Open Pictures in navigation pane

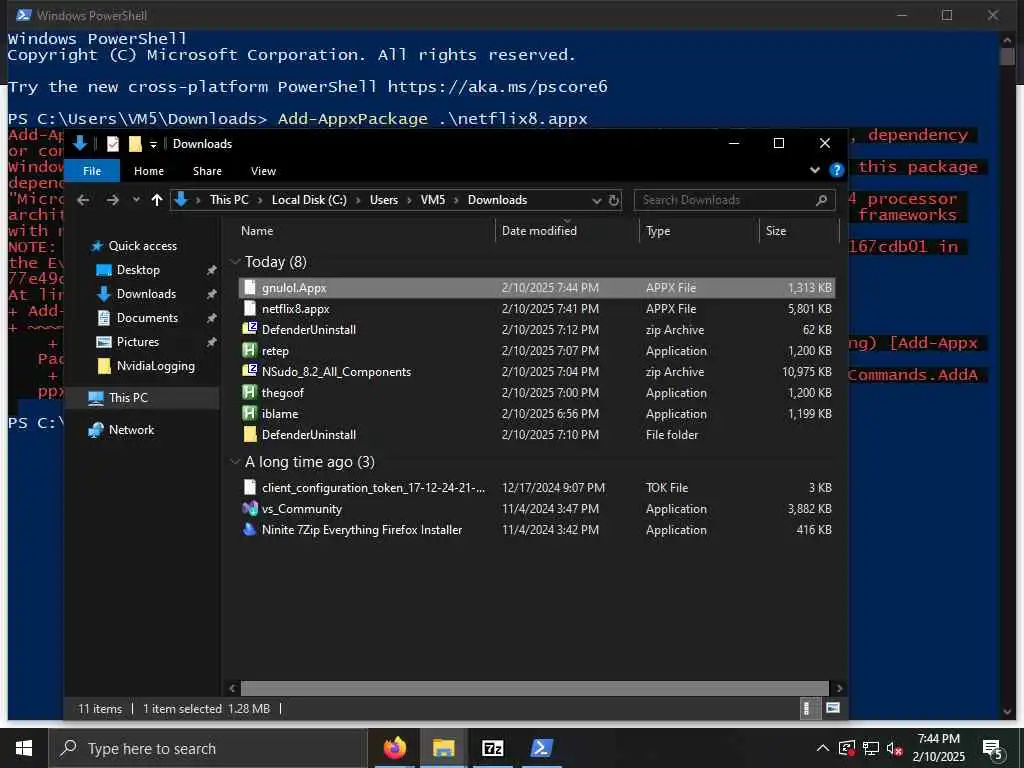point(137,342)
